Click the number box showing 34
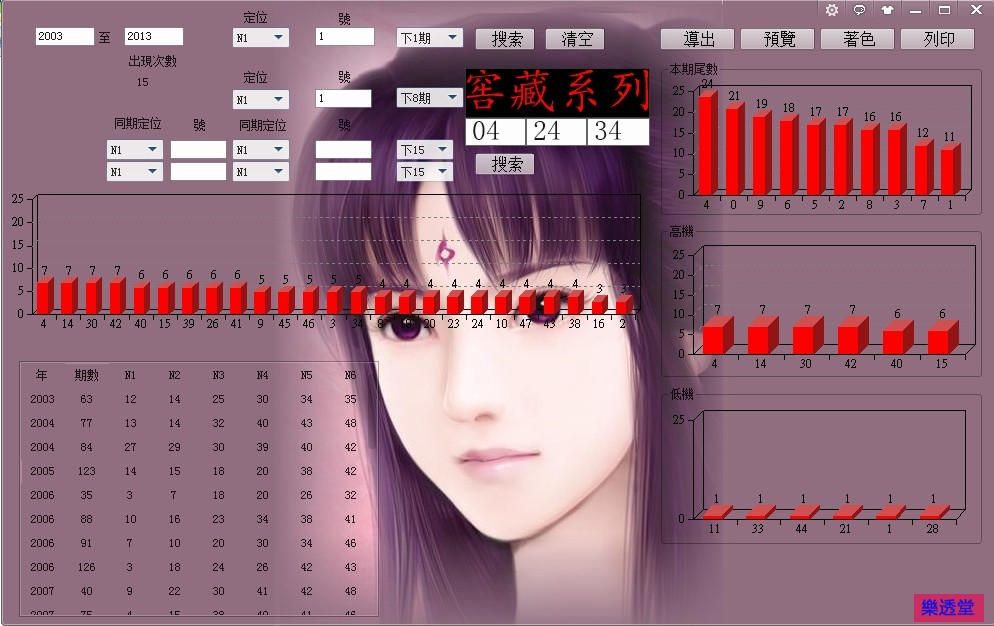The image size is (994, 626). pyautogui.click(x=617, y=131)
